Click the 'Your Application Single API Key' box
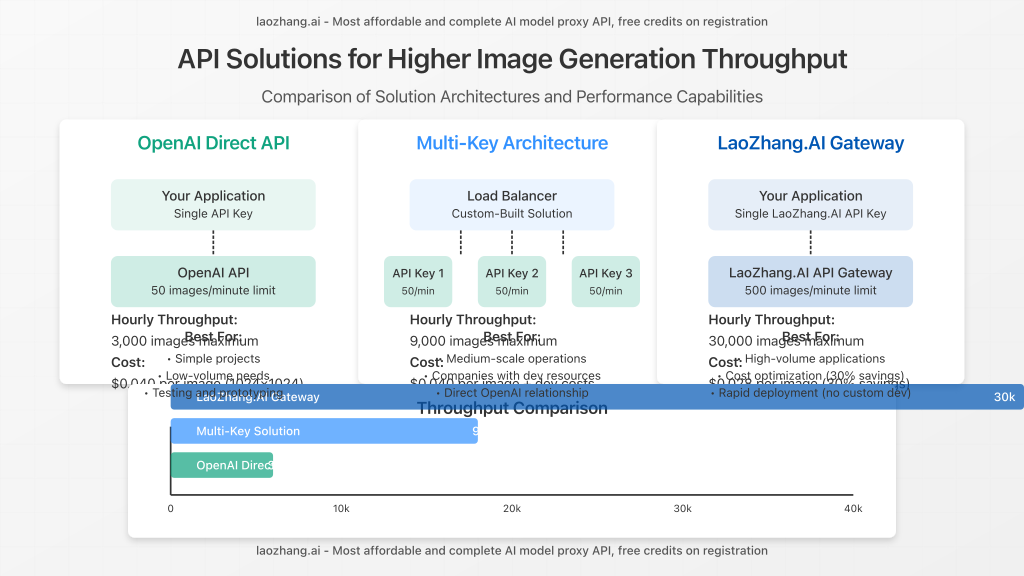This screenshot has width=1024, height=576. (214, 204)
